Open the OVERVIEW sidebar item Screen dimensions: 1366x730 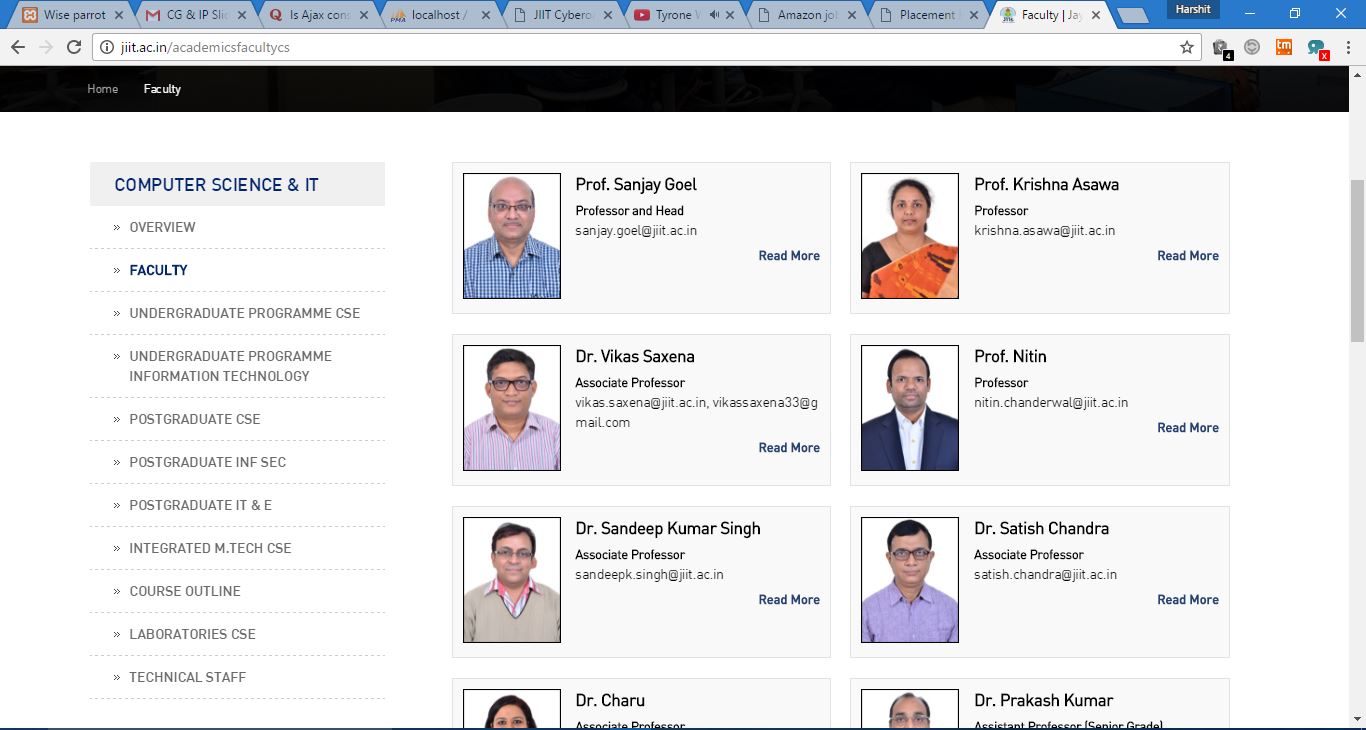tap(162, 227)
